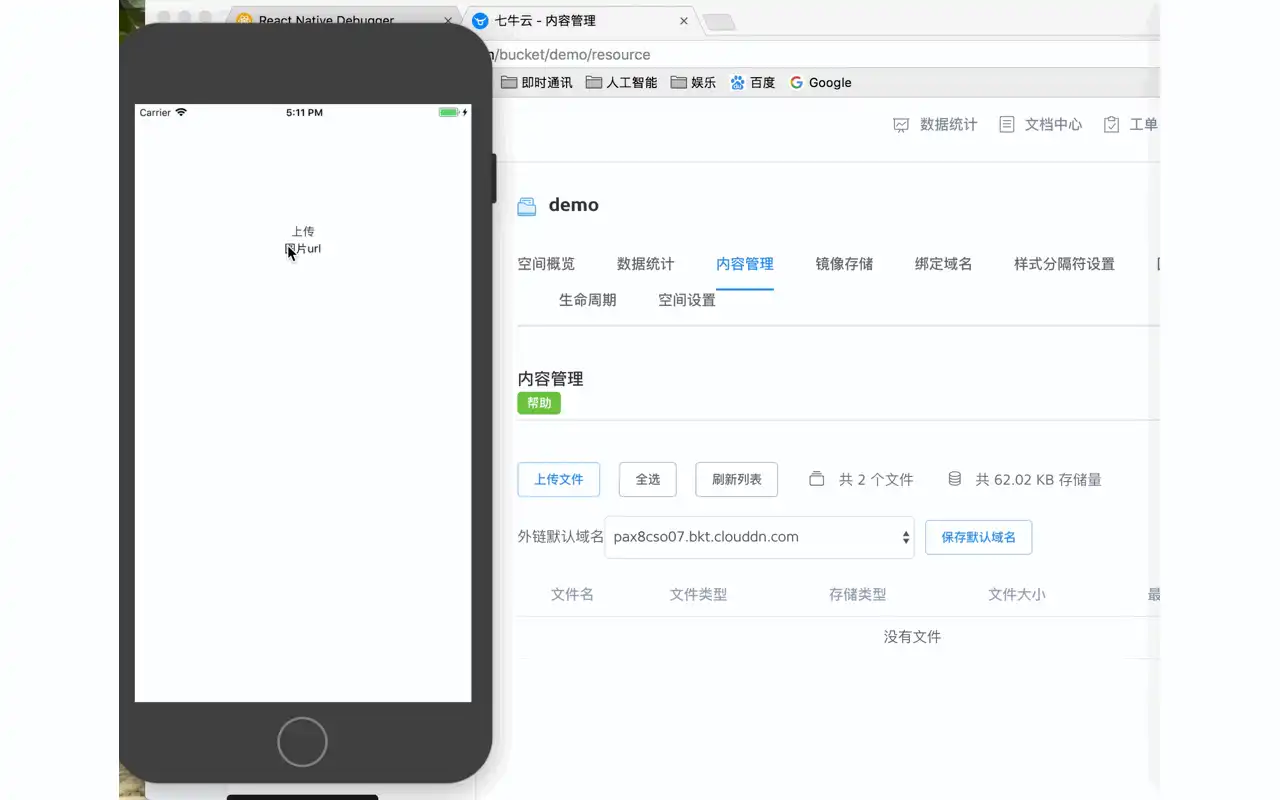Switch to the 数据统计 bucket tab
The image size is (1280, 800).
(646, 264)
